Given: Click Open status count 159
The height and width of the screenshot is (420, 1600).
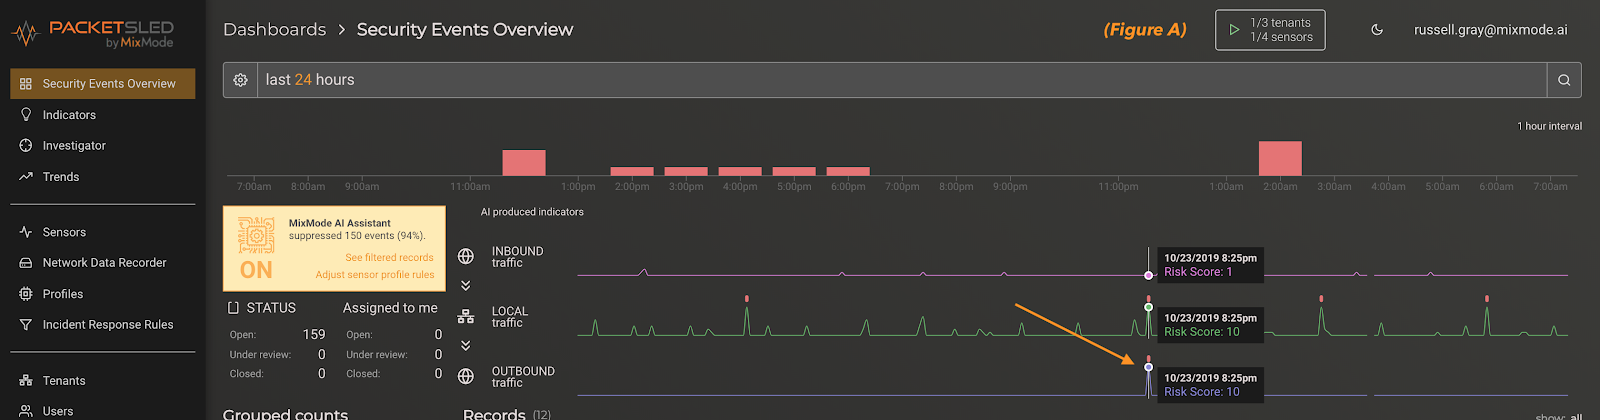Looking at the screenshot, I should coord(314,335).
